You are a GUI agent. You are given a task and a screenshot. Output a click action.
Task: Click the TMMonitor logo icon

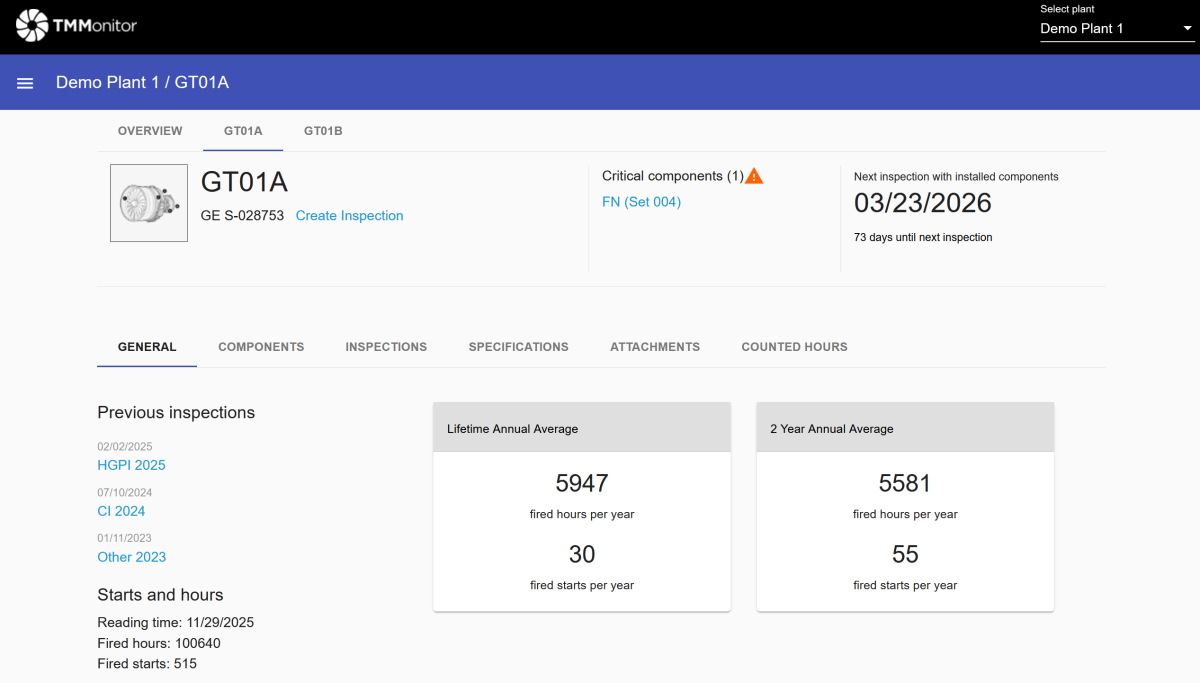click(x=32, y=26)
